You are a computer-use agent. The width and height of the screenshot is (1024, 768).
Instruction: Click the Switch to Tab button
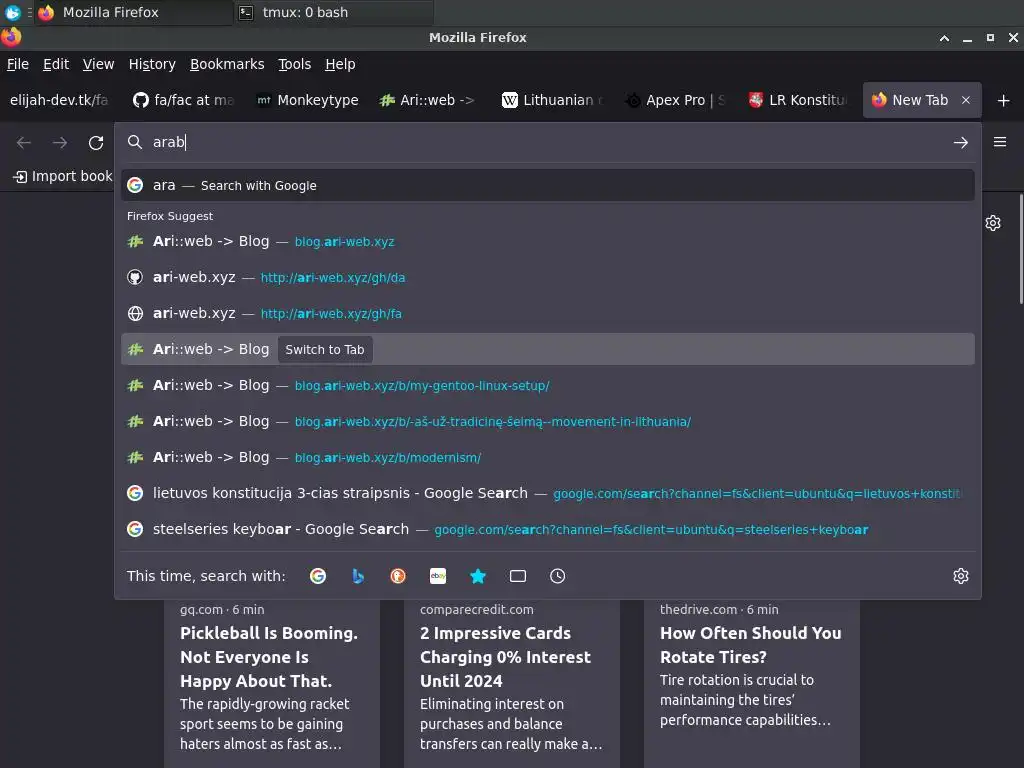tap(325, 349)
